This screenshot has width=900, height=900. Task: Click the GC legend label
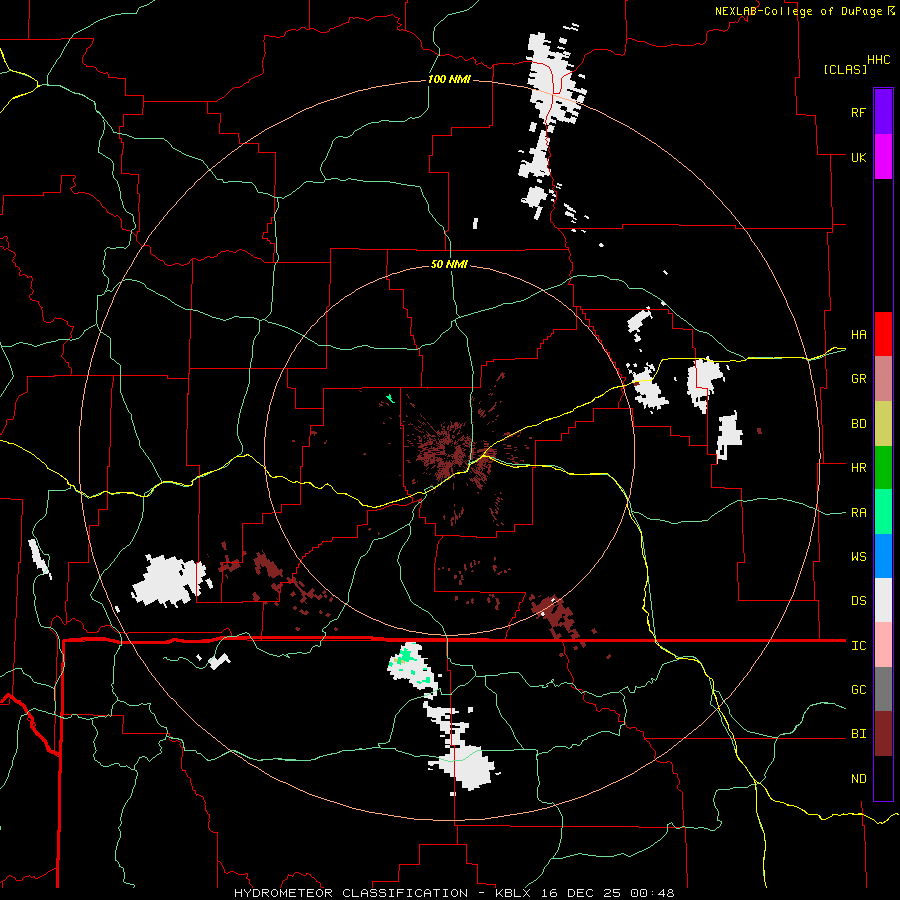click(x=858, y=690)
